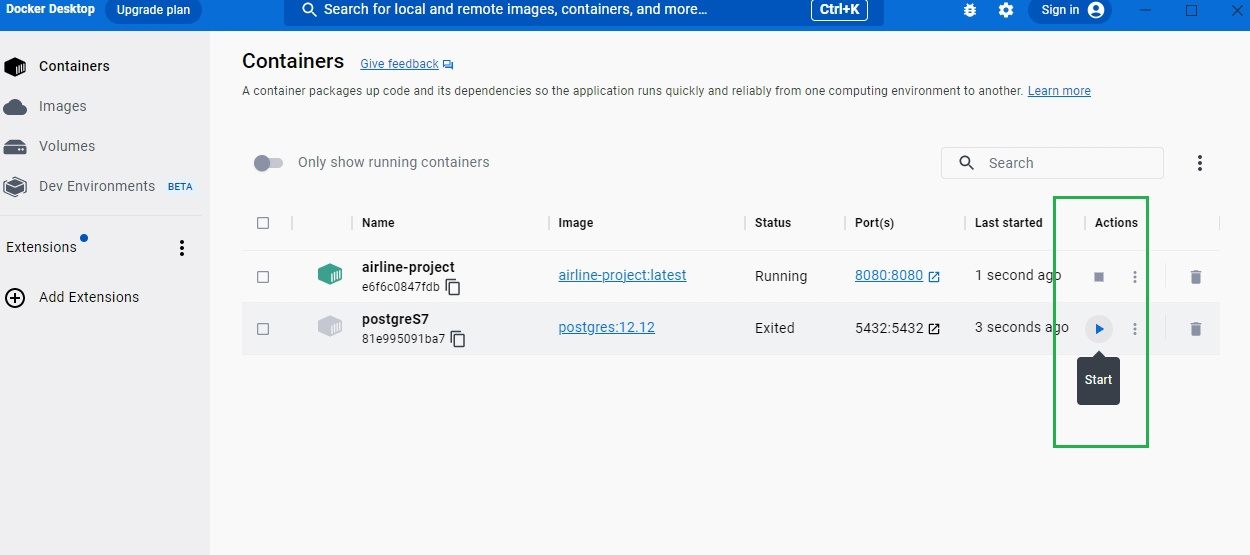
Task: Open the troubleshoot bug icon
Action: pyautogui.click(x=970, y=10)
